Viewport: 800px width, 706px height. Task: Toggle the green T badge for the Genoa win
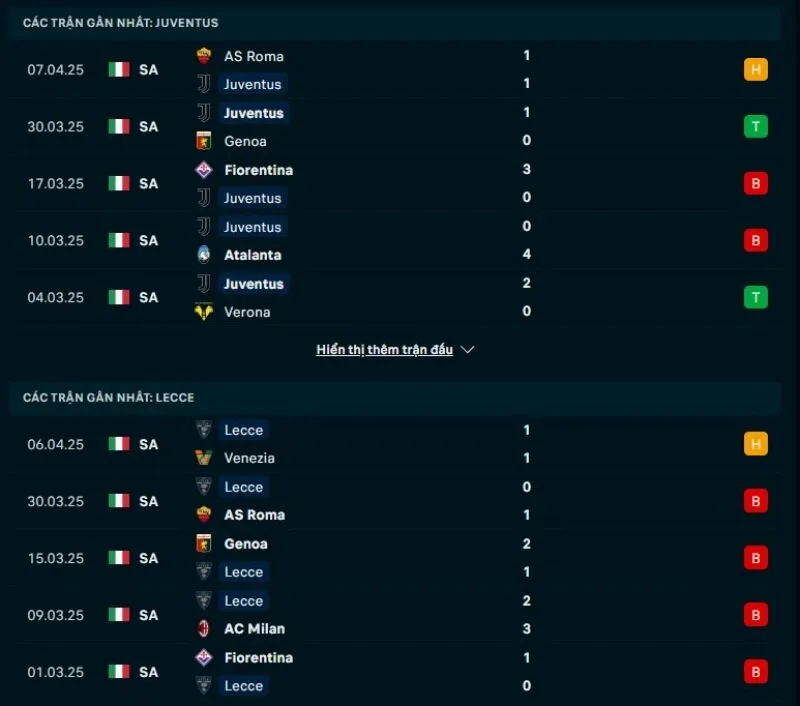(x=756, y=127)
